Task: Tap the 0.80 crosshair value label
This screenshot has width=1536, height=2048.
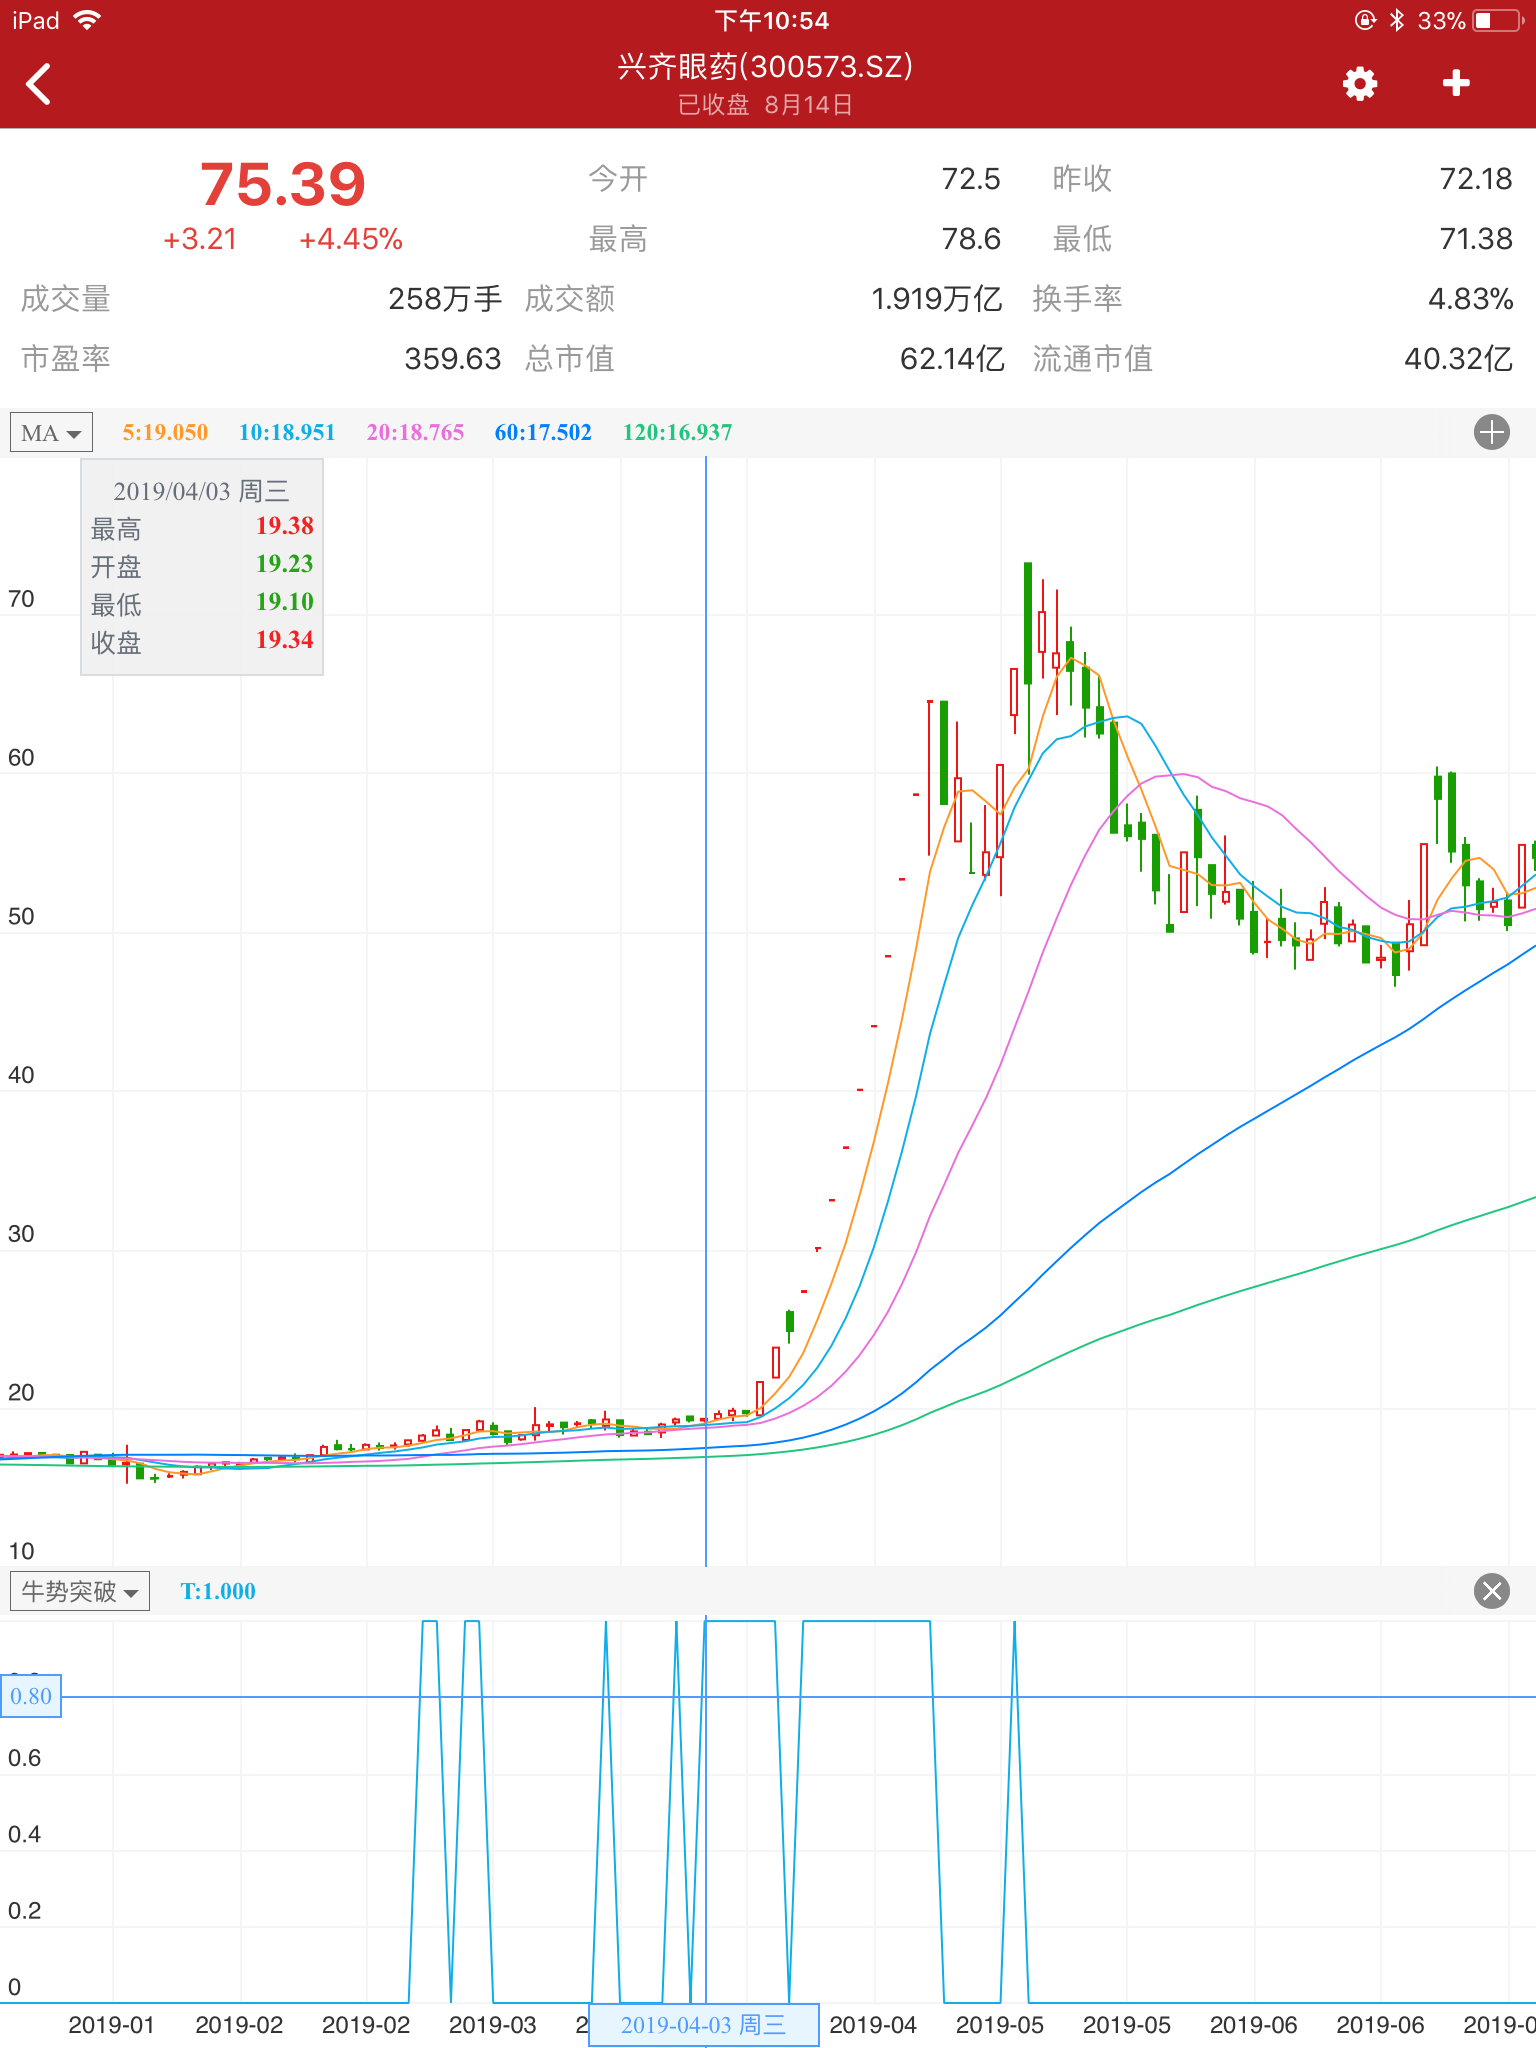Action: click(31, 1696)
